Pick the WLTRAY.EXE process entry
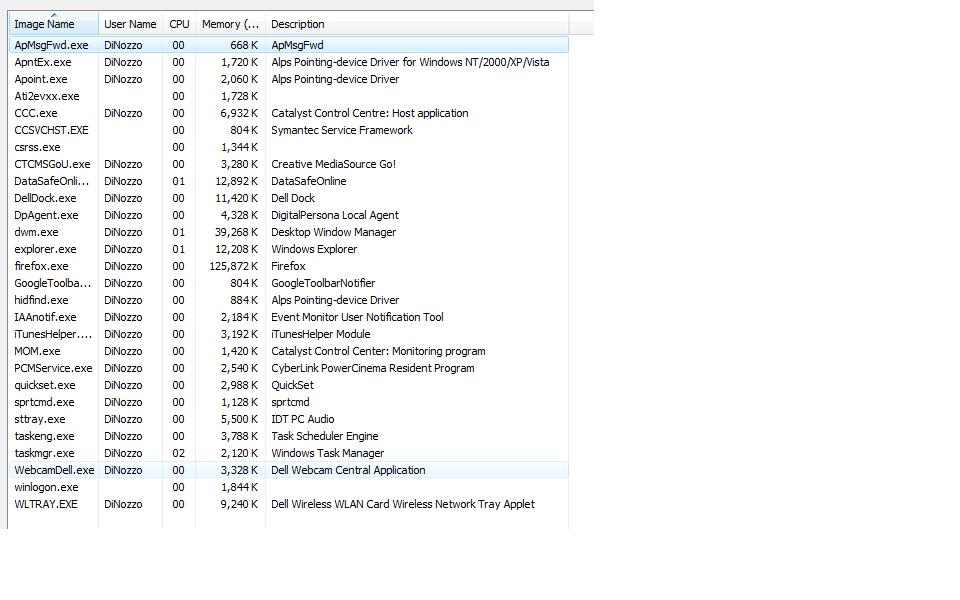Image resolution: width=960 pixels, height=600 pixels. pyautogui.click(x=46, y=504)
